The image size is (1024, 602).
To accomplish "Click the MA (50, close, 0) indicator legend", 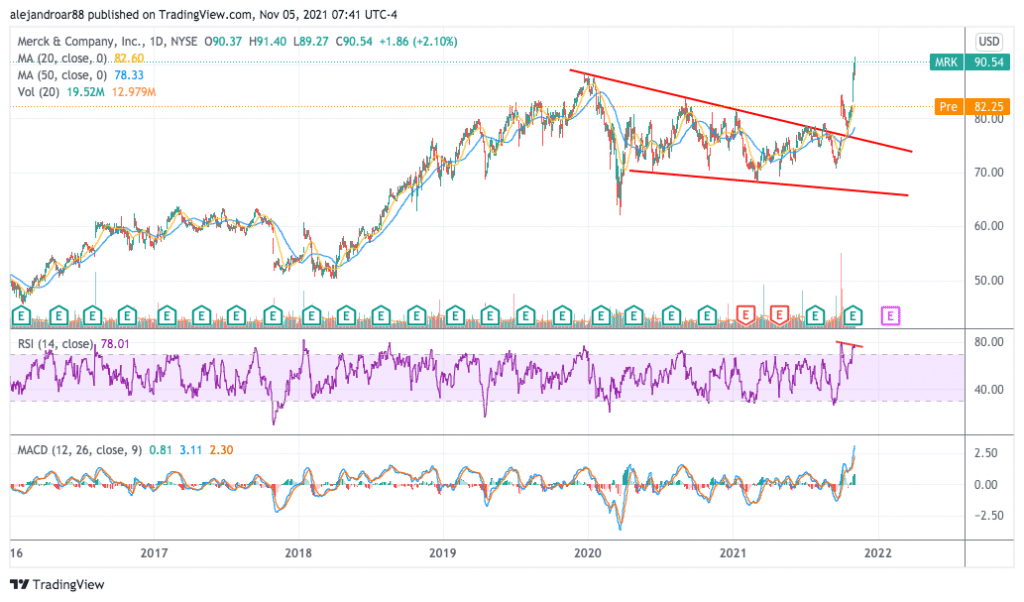I will click(62, 75).
